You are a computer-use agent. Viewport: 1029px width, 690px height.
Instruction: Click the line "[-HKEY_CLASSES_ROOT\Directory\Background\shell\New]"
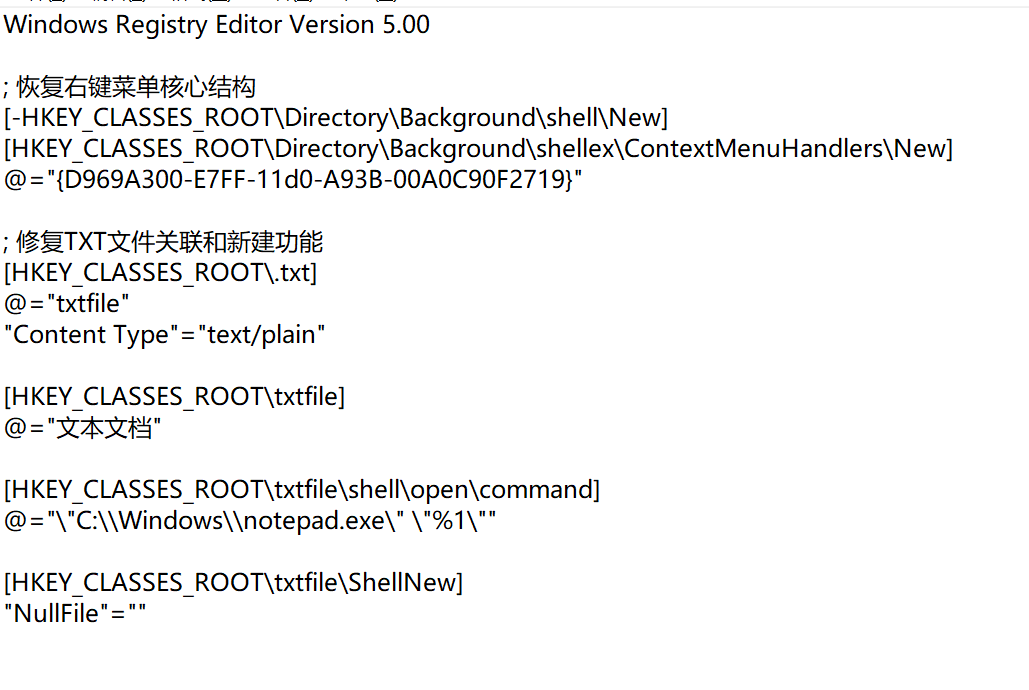(335, 118)
